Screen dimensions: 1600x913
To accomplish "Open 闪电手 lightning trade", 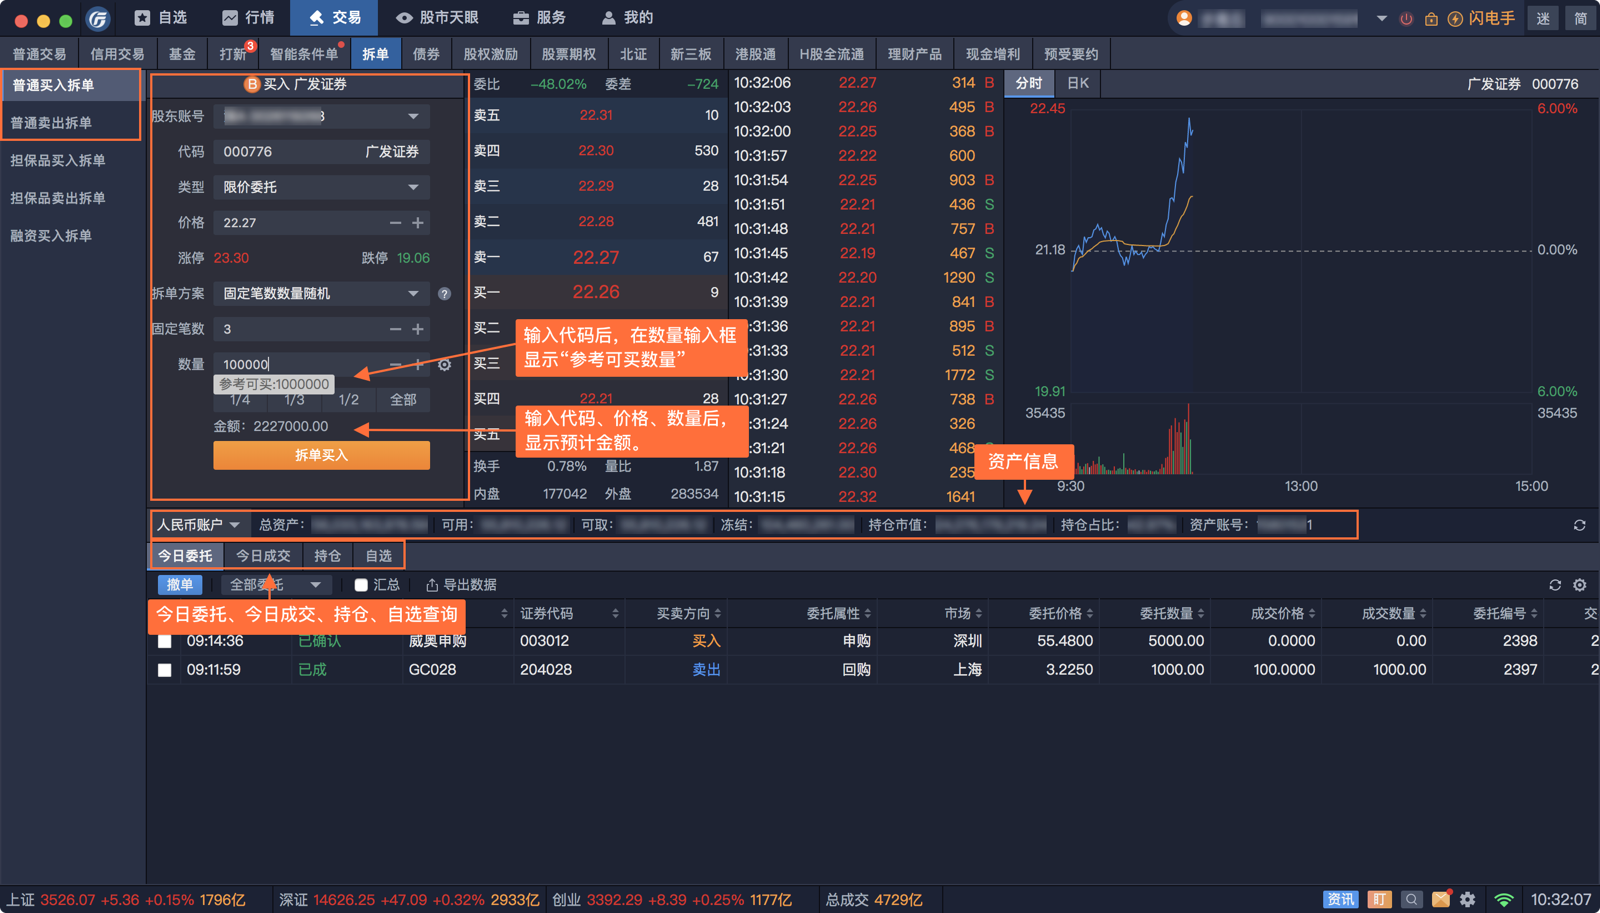I will pos(1481,19).
